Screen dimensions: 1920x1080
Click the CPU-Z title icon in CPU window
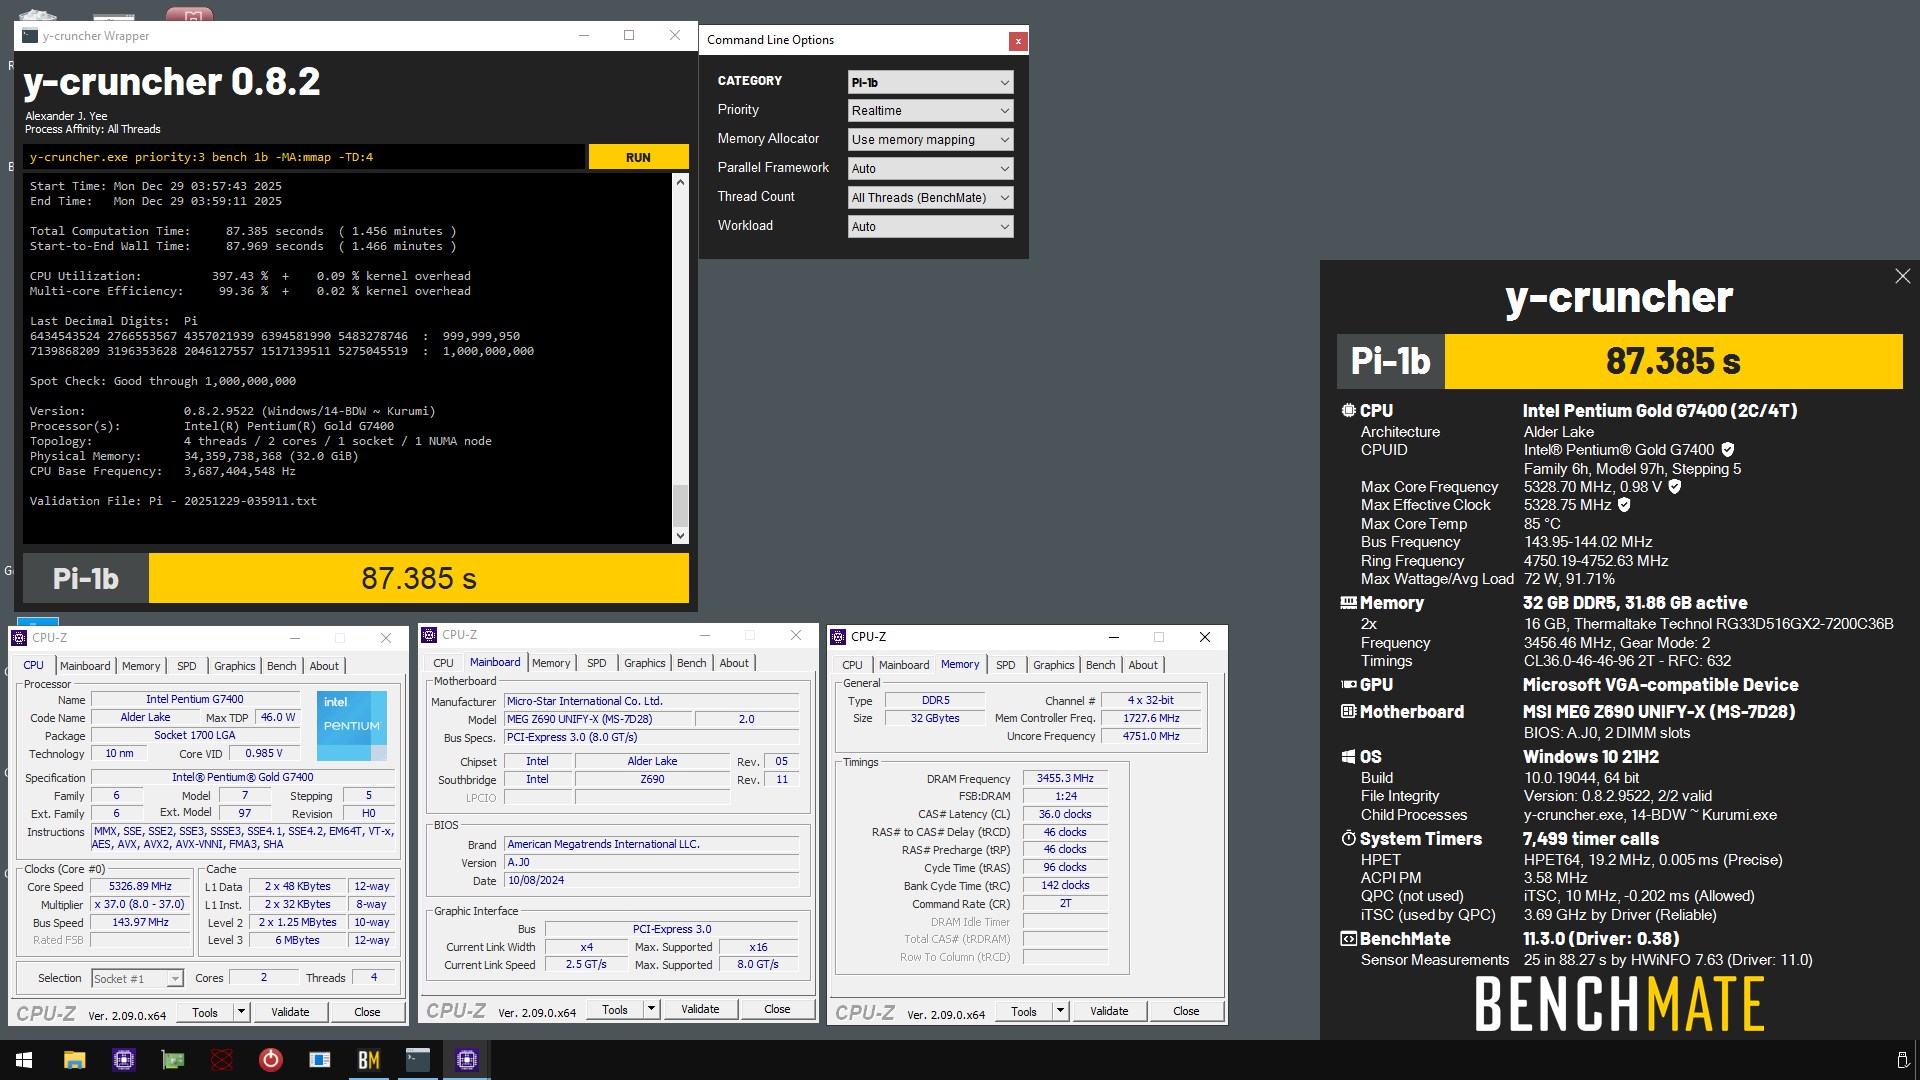19,638
